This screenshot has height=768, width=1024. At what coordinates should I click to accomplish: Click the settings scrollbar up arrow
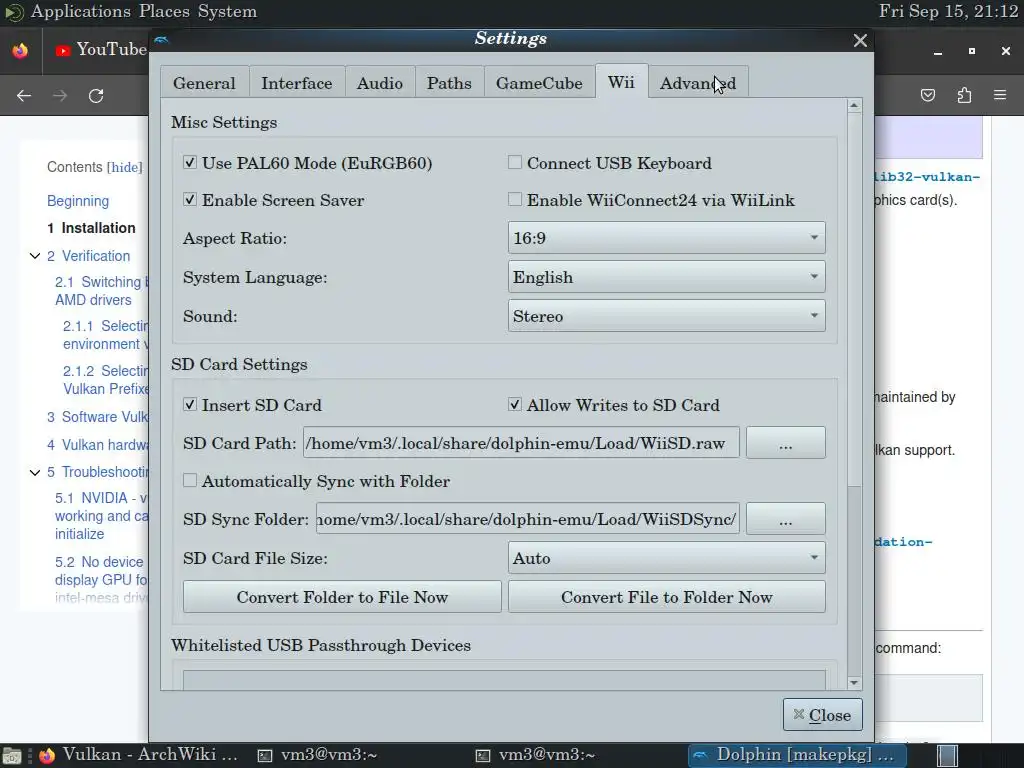click(854, 106)
